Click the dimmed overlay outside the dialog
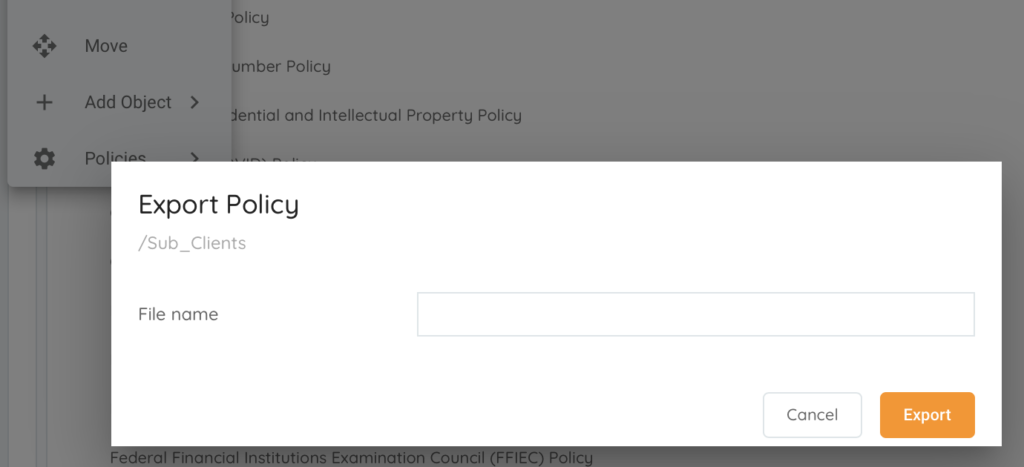This screenshot has width=1024, height=467. point(653,78)
